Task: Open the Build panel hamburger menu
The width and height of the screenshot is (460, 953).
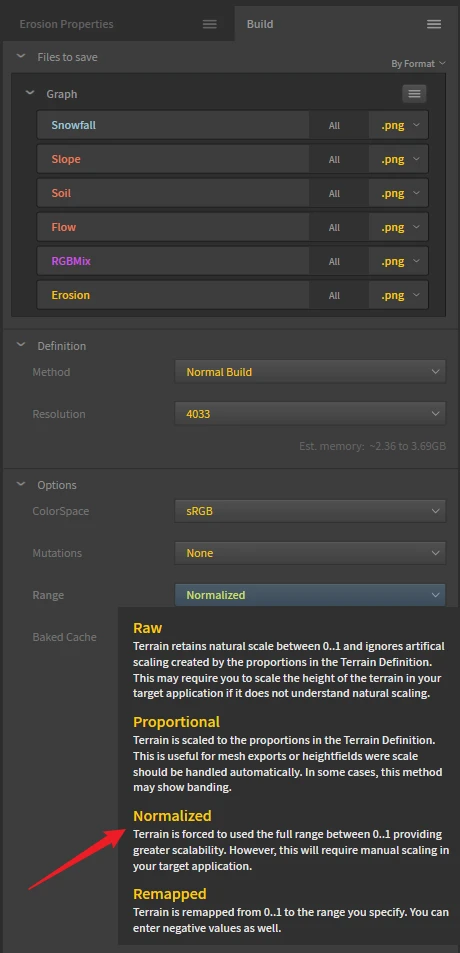Action: pos(434,24)
